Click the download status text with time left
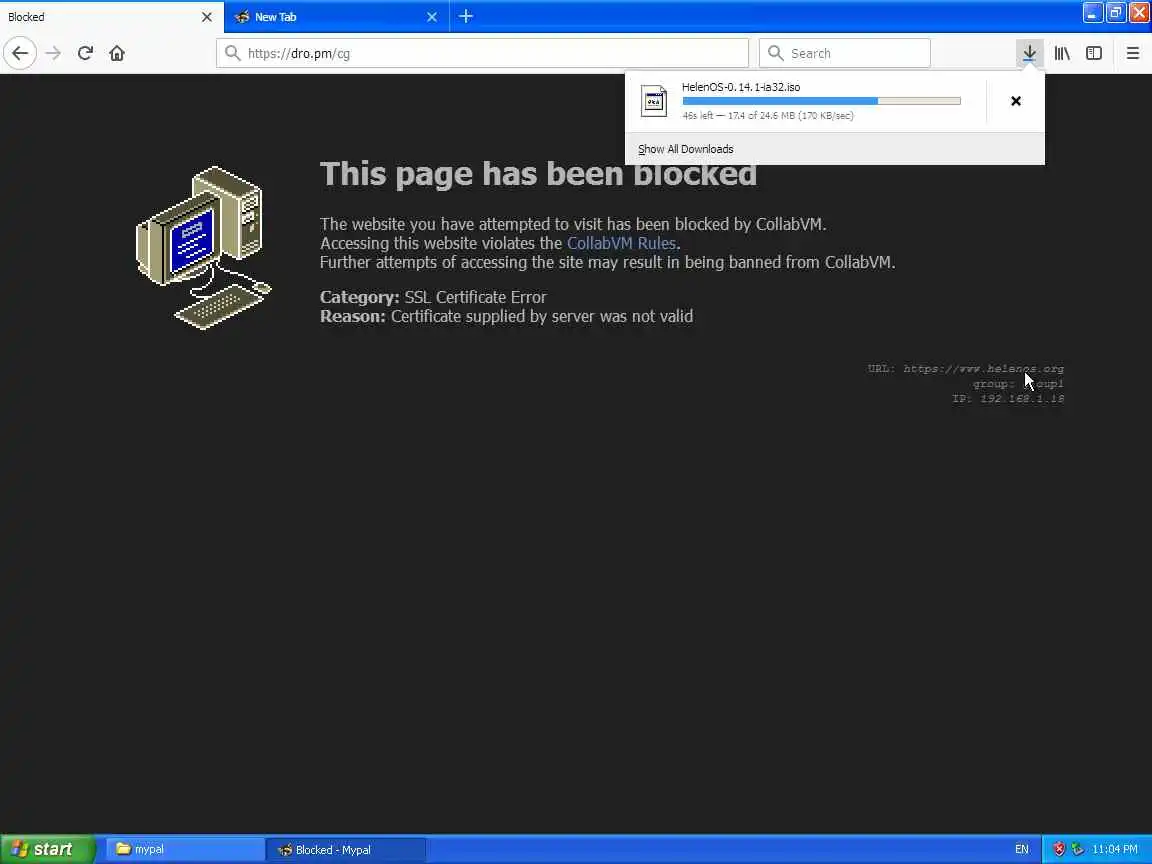Viewport: 1152px width, 864px height. [768, 115]
